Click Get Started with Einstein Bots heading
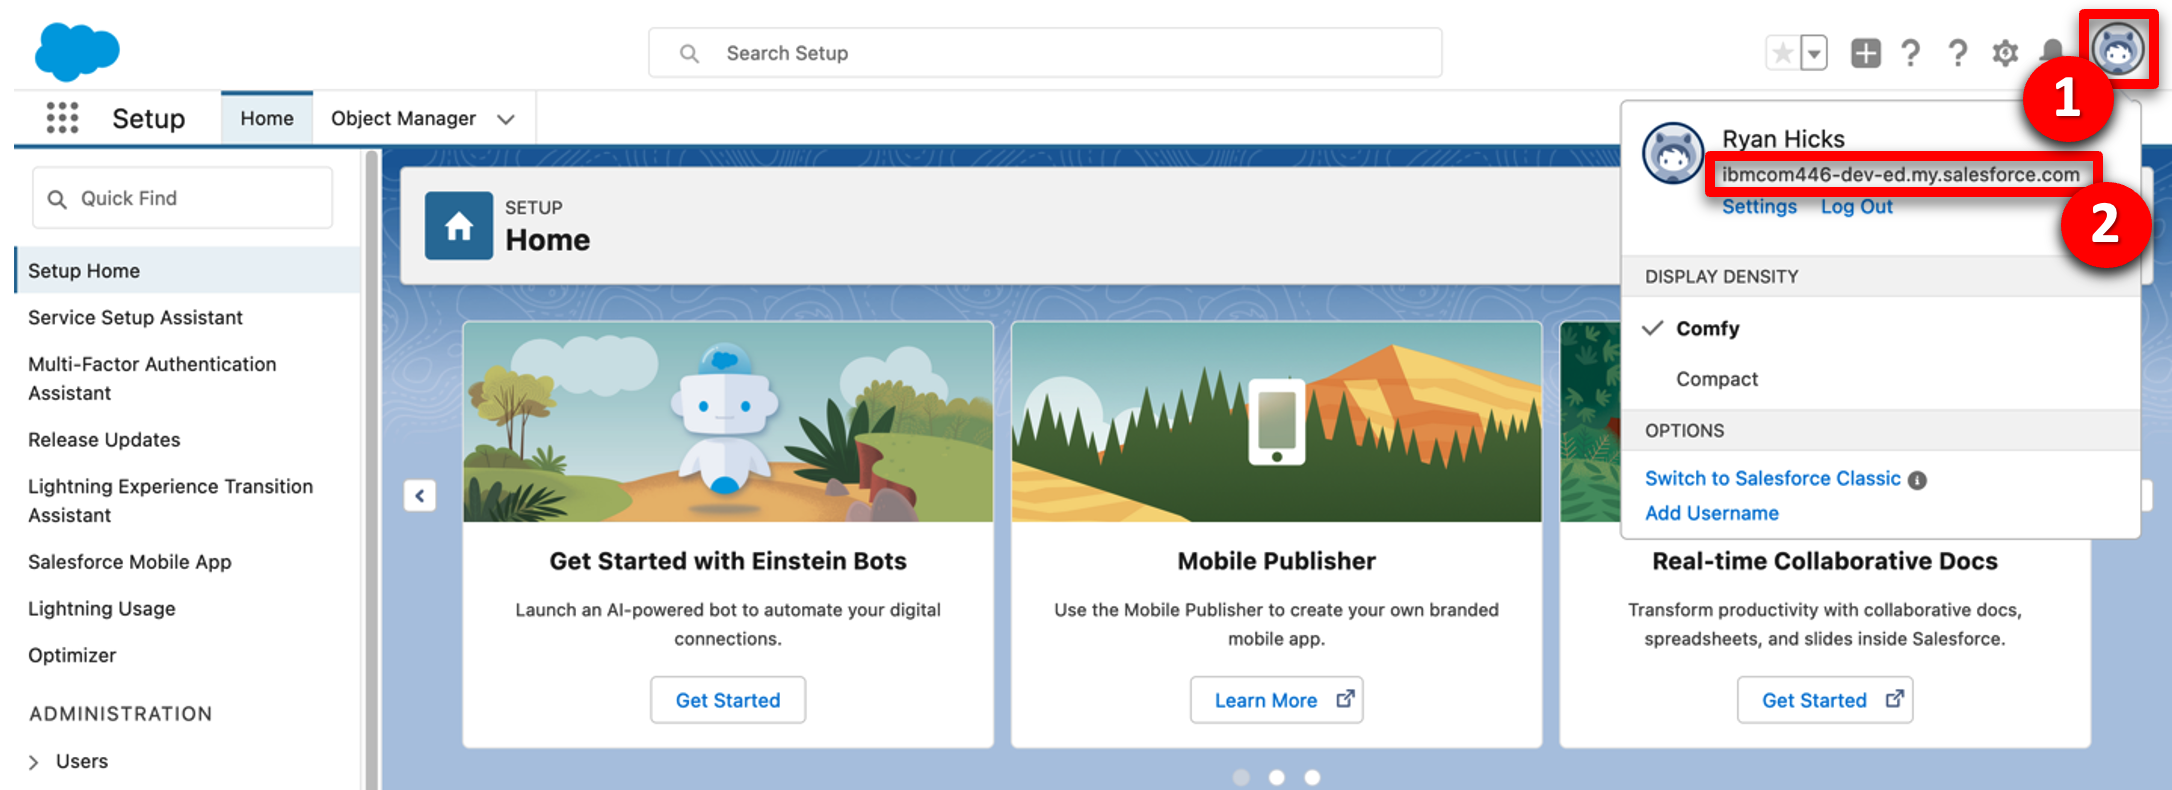Screen dimensions: 2172x790 pos(728,561)
